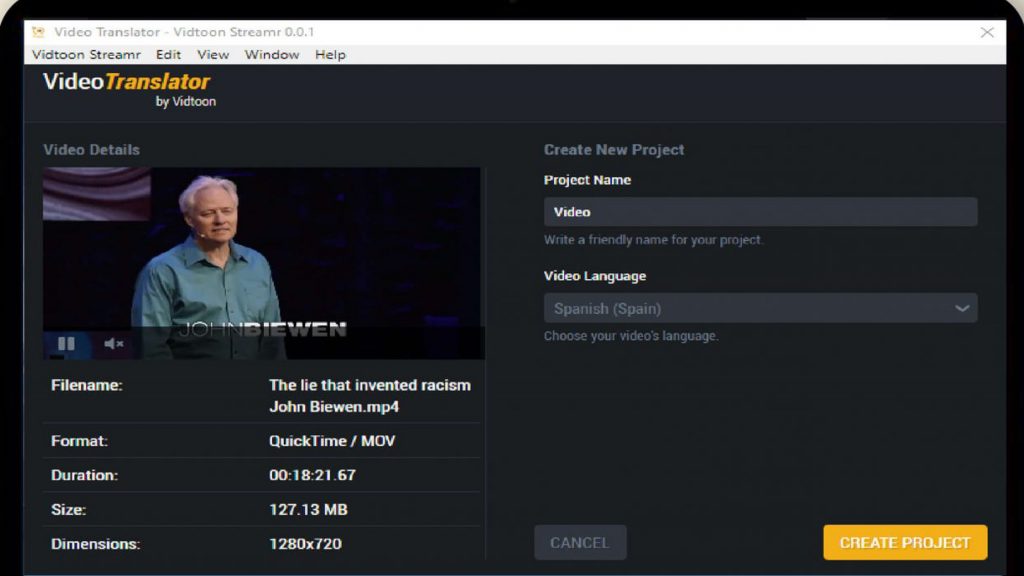This screenshot has height=576, width=1024.
Task: Open the Window menu
Action: [272, 55]
